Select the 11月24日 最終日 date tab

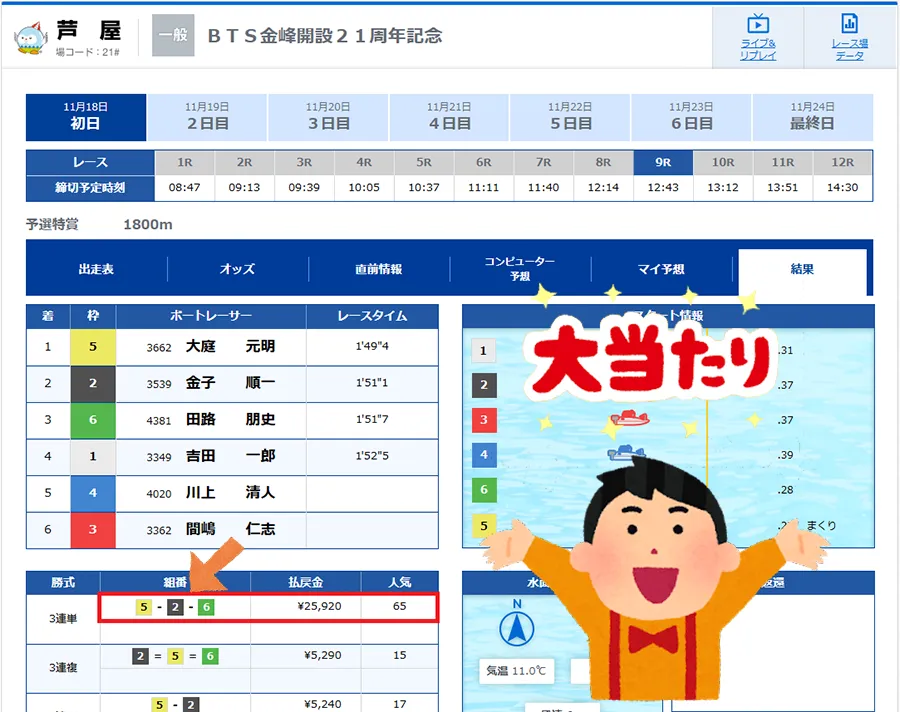click(811, 117)
